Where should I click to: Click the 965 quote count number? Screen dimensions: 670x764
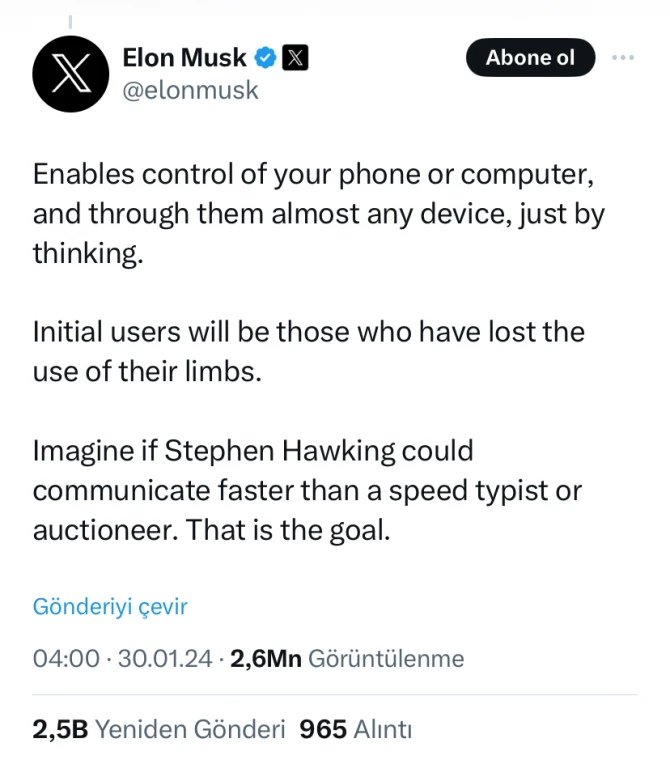pyautogui.click(x=323, y=729)
